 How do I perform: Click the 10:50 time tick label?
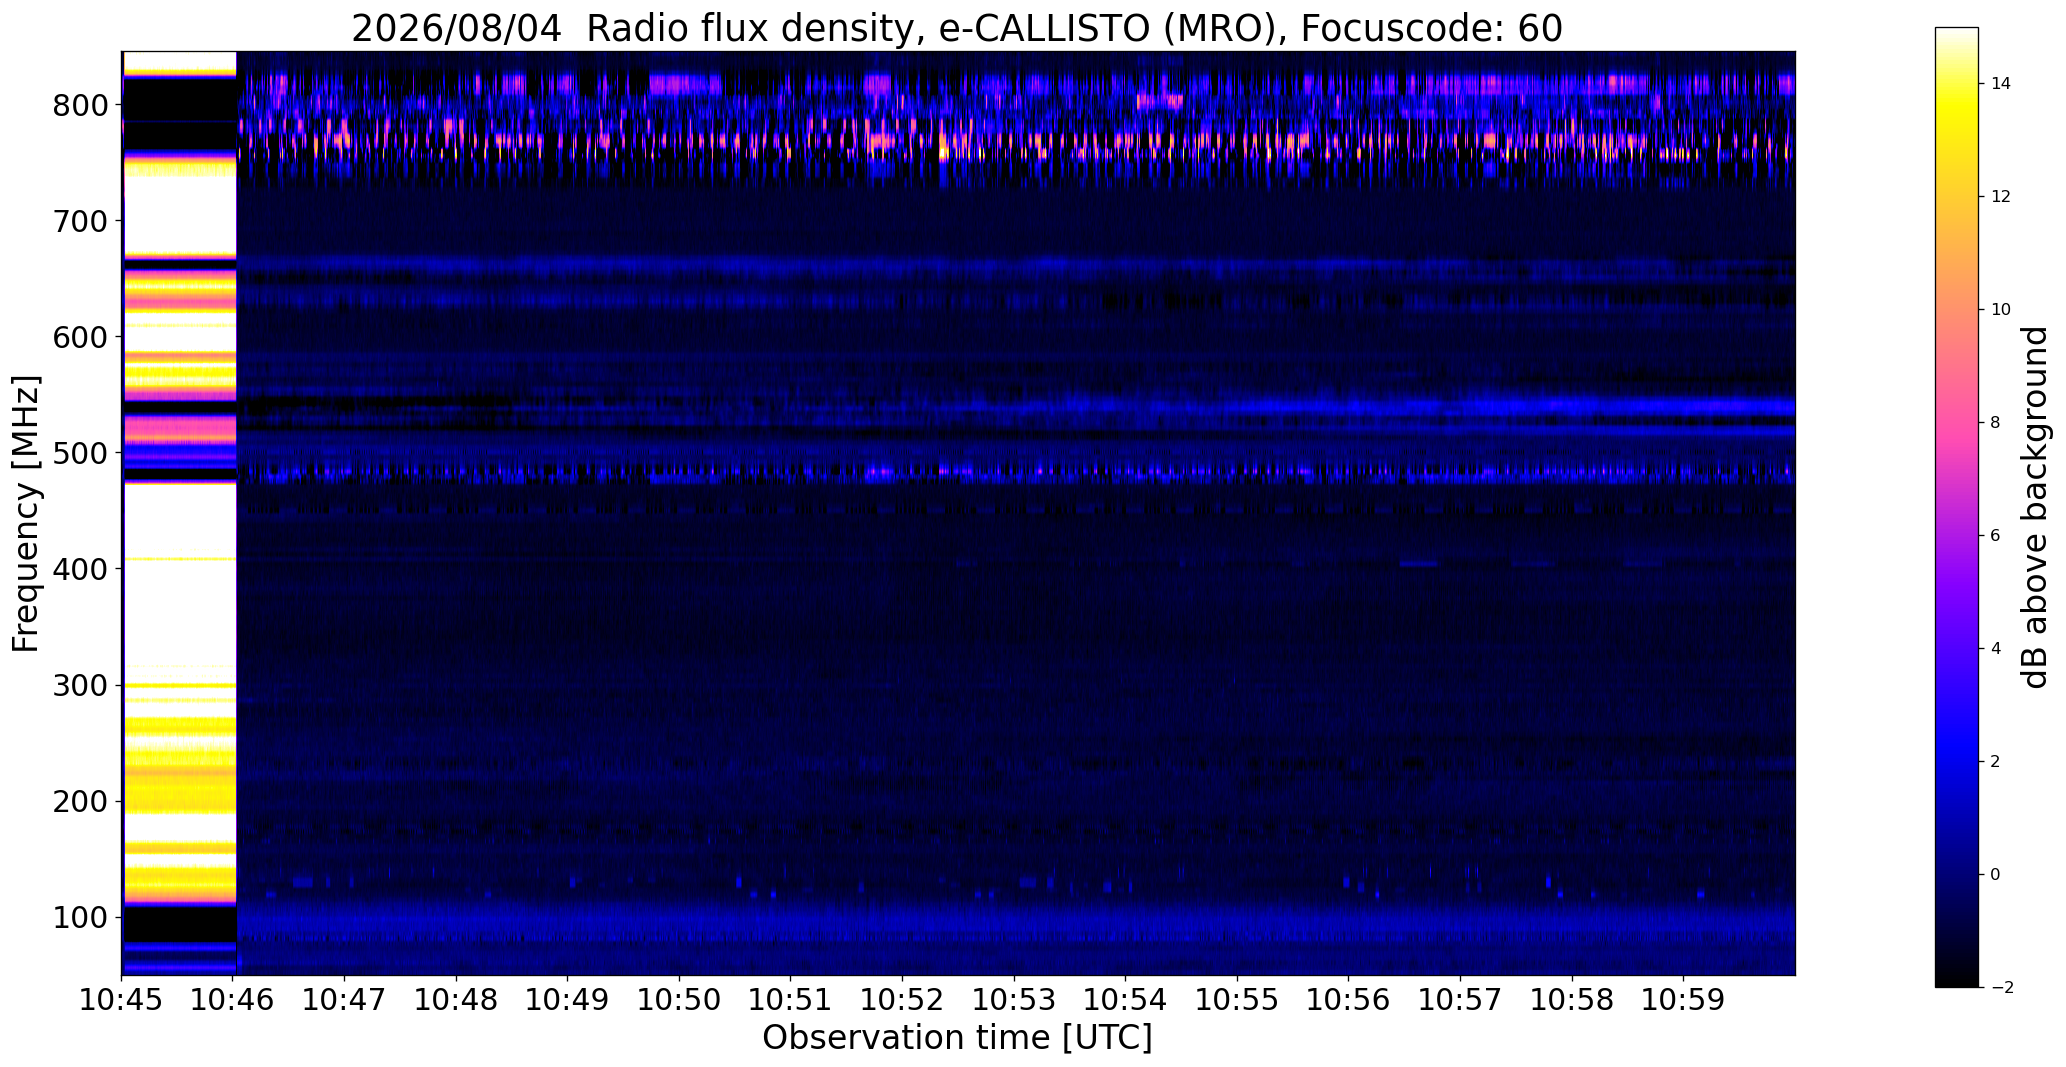click(680, 999)
